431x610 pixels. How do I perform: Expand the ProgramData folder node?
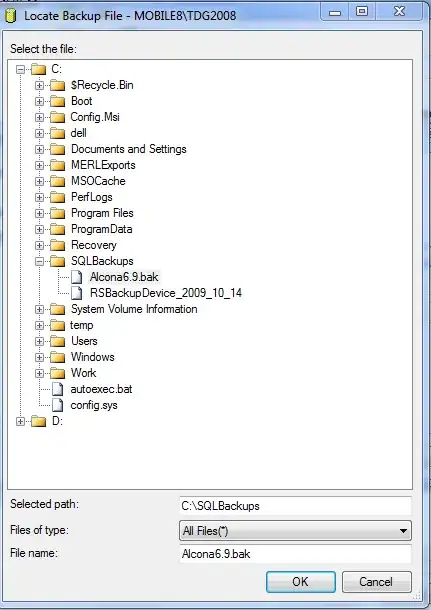tap(39, 229)
